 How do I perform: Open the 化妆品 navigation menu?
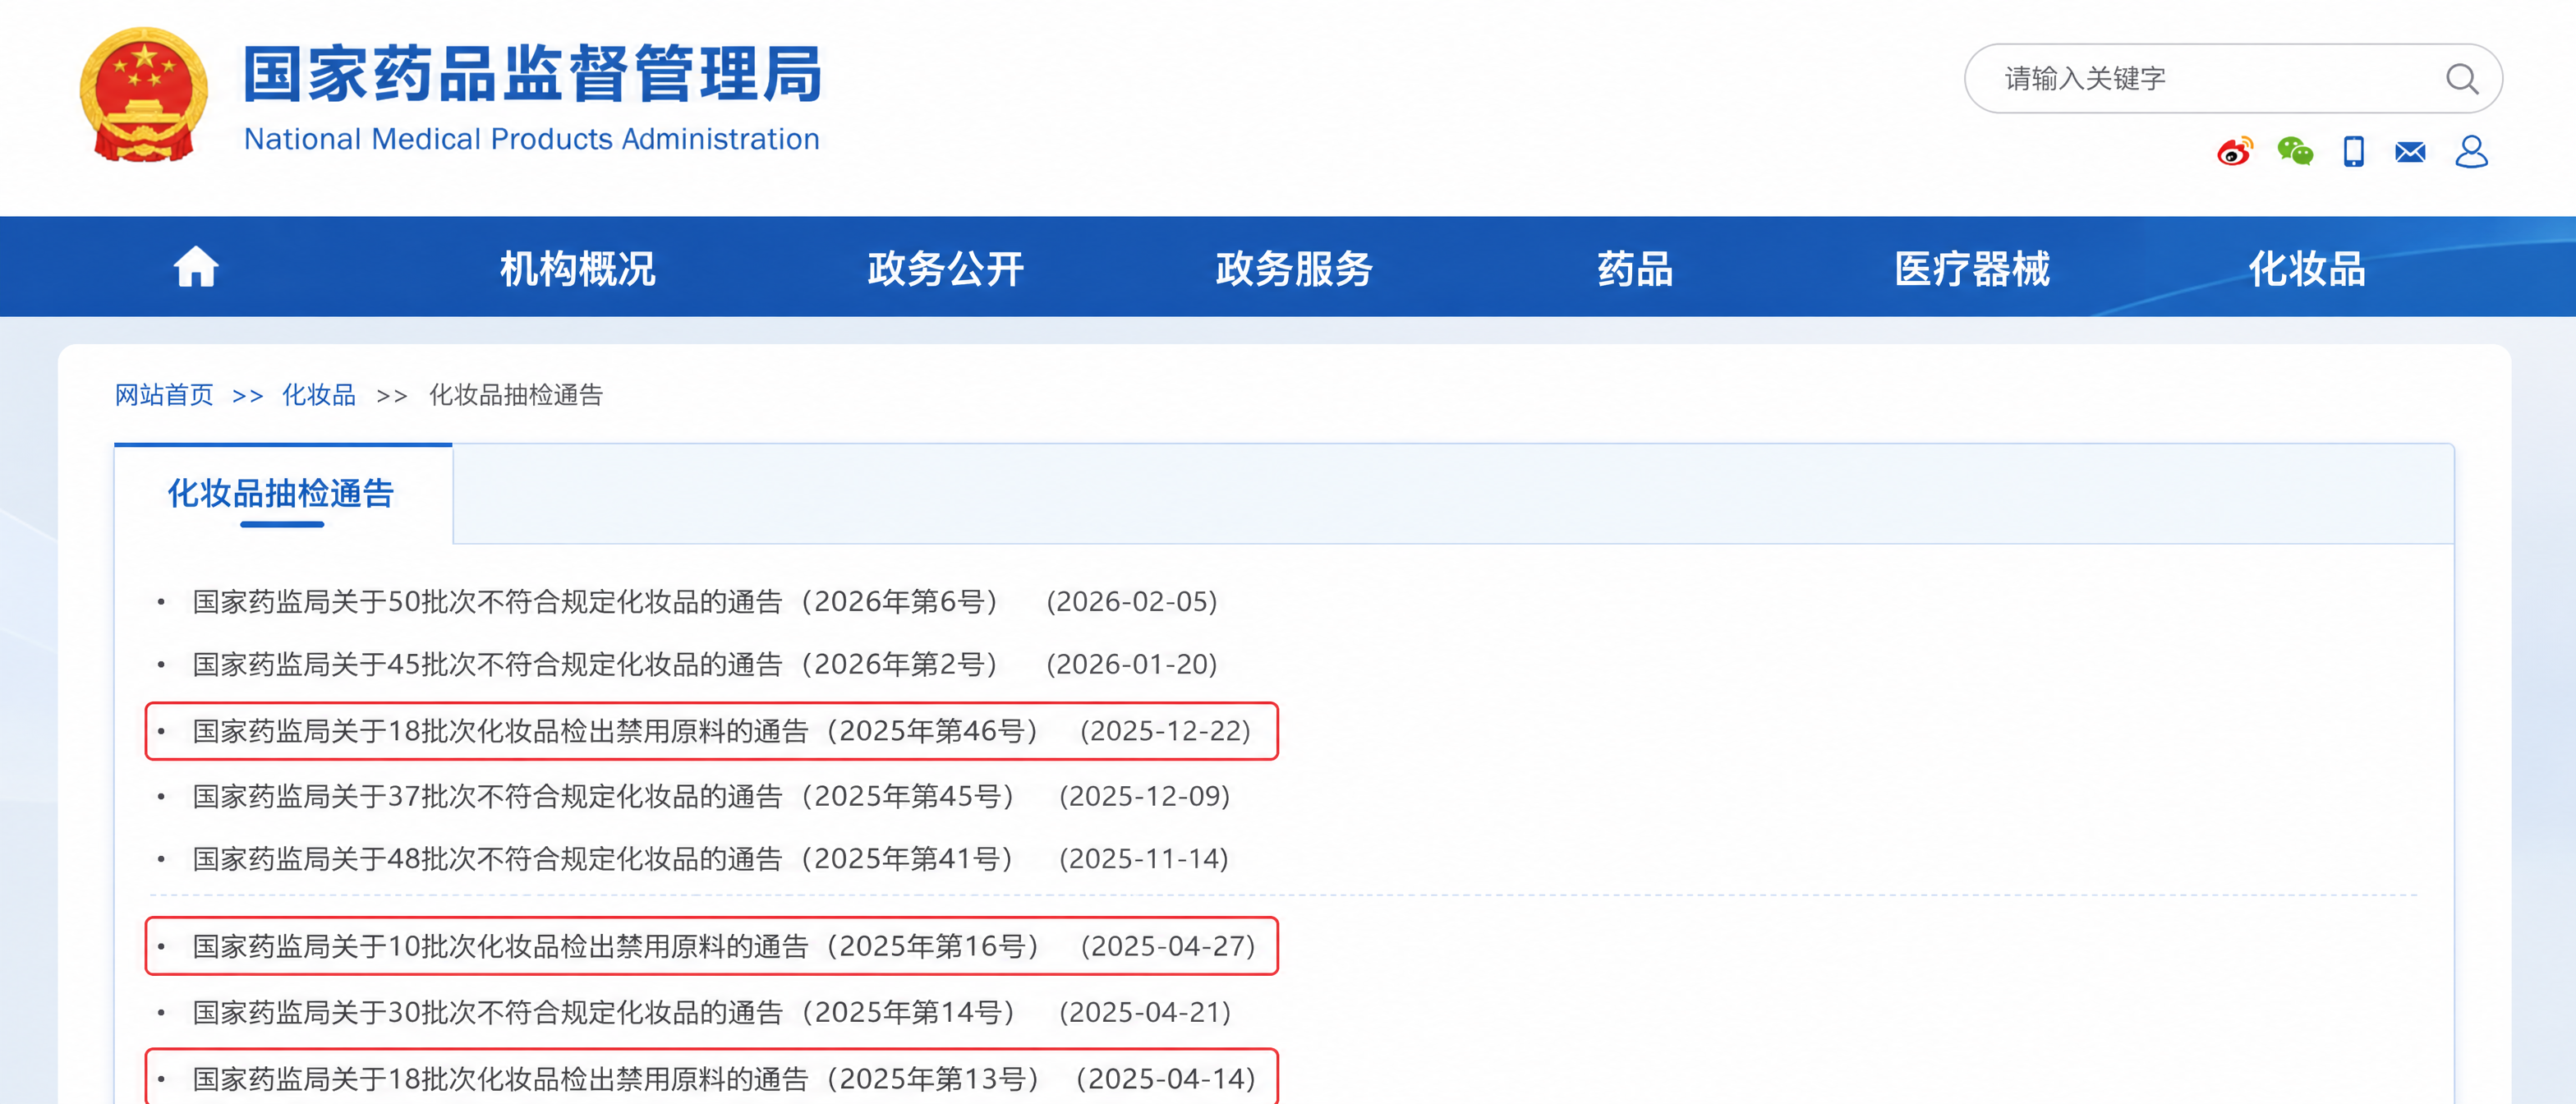pyautogui.click(x=2308, y=268)
